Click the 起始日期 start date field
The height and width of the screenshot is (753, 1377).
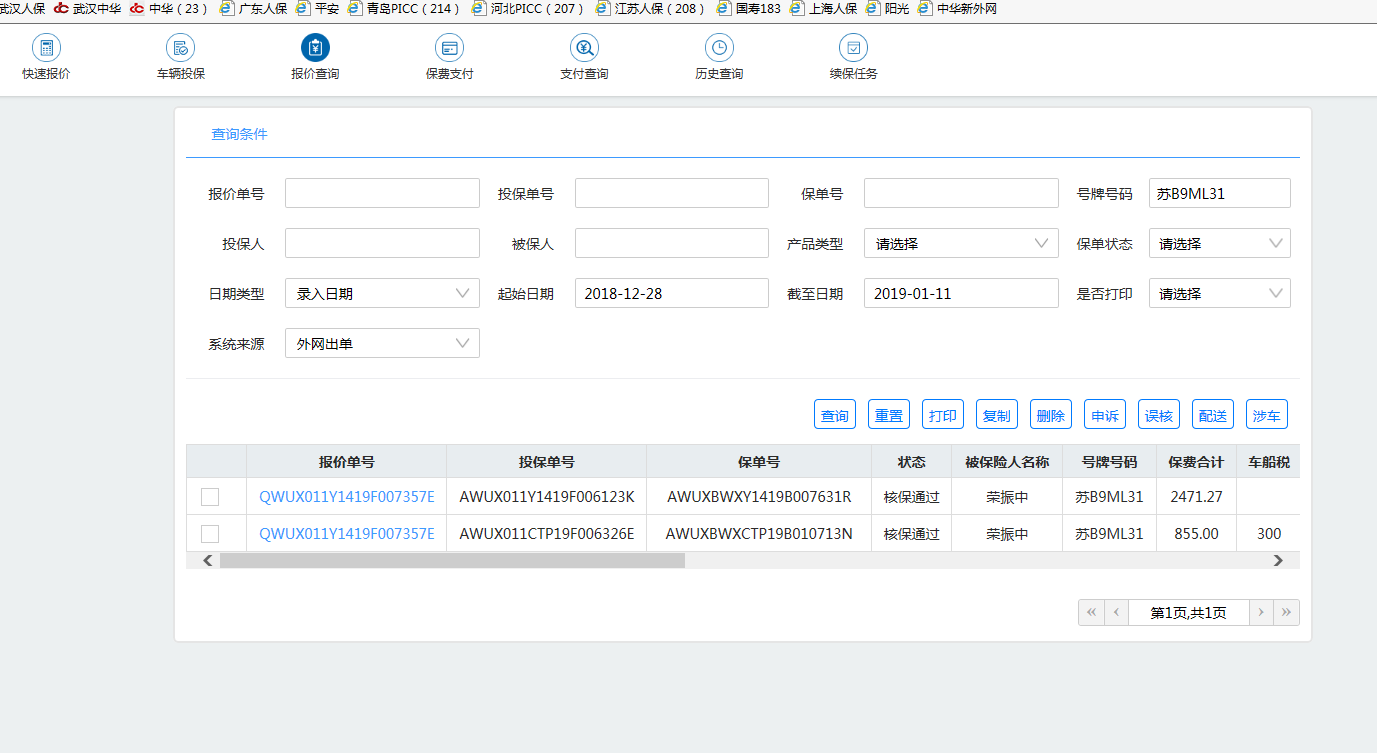[x=671, y=294]
